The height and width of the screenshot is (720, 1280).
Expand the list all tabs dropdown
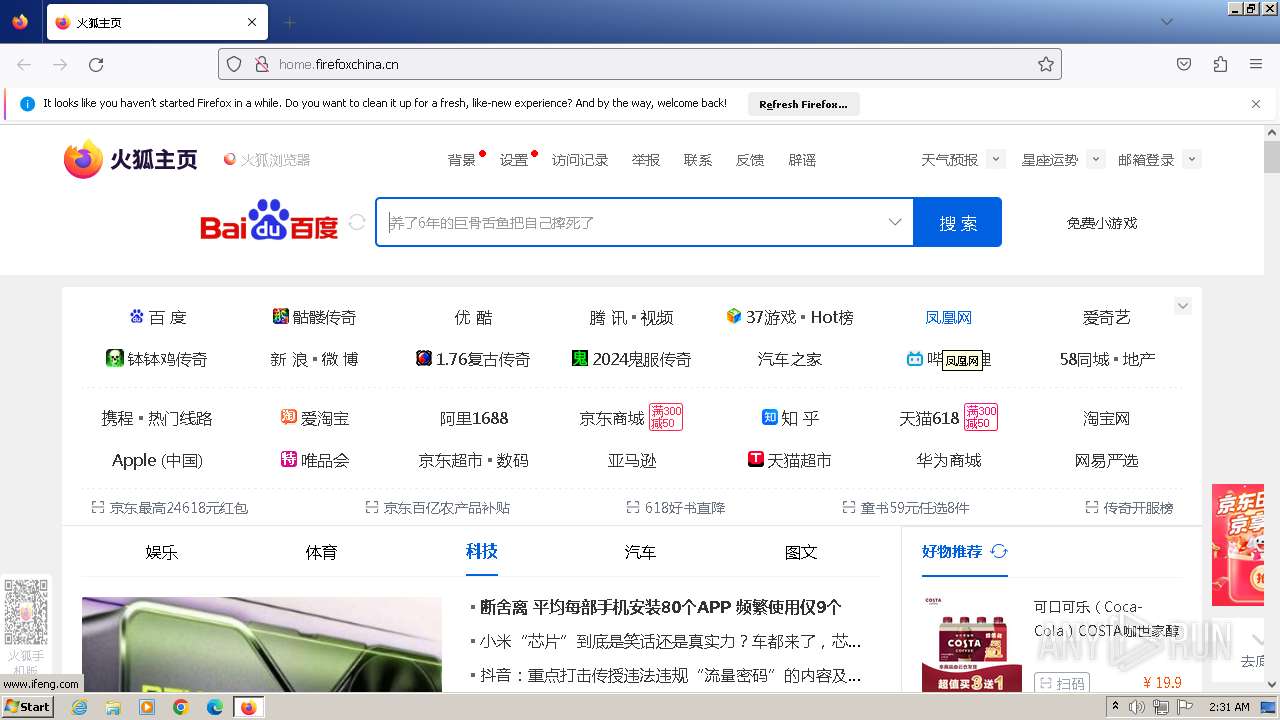(1167, 22)
